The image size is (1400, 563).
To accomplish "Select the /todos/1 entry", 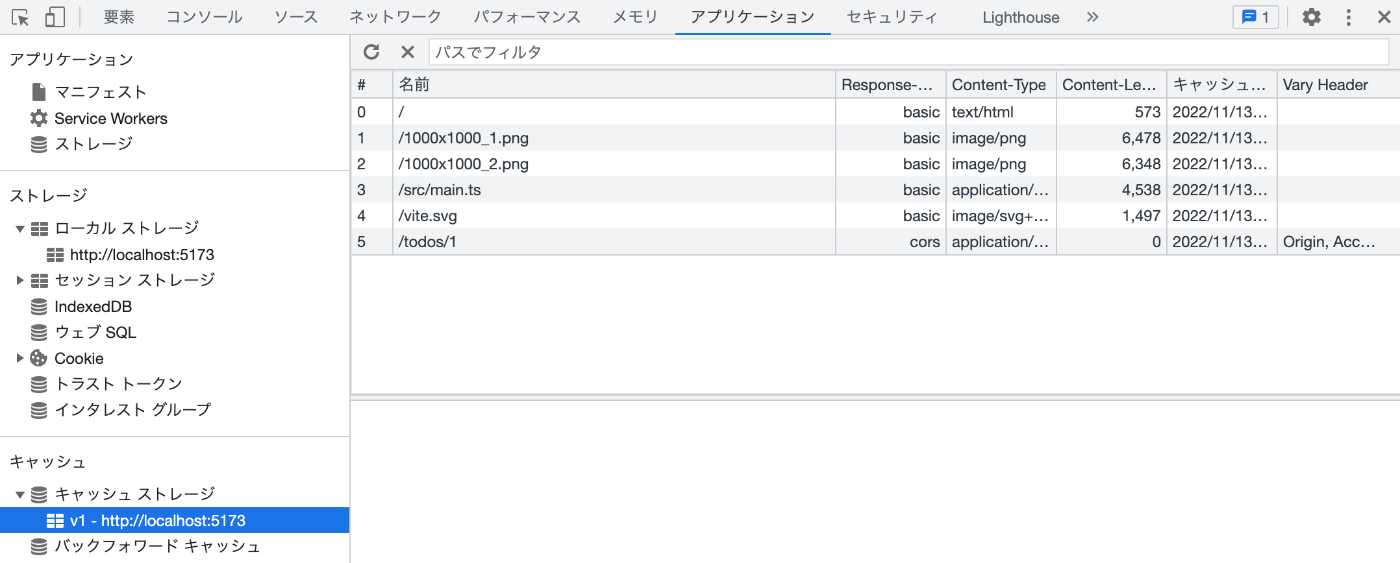I will tap(876, 242).
